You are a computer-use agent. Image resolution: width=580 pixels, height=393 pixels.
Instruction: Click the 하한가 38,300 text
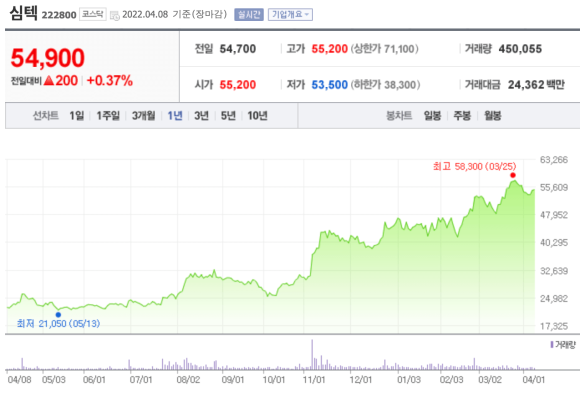tap(385, 85)
